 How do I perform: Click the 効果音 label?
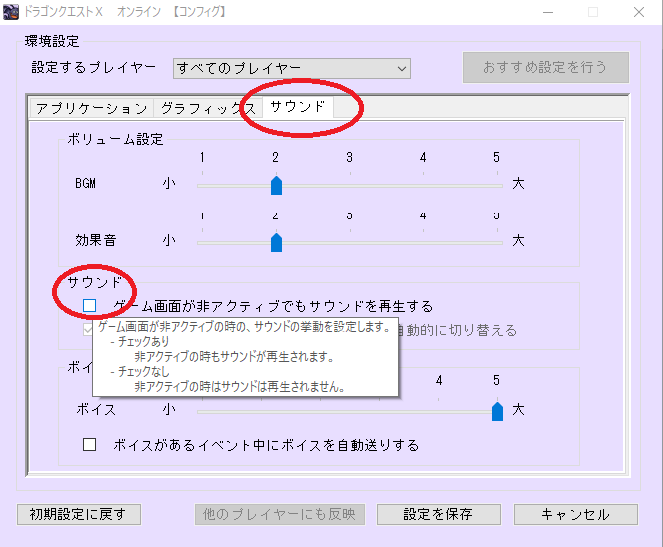click(96, 240)
